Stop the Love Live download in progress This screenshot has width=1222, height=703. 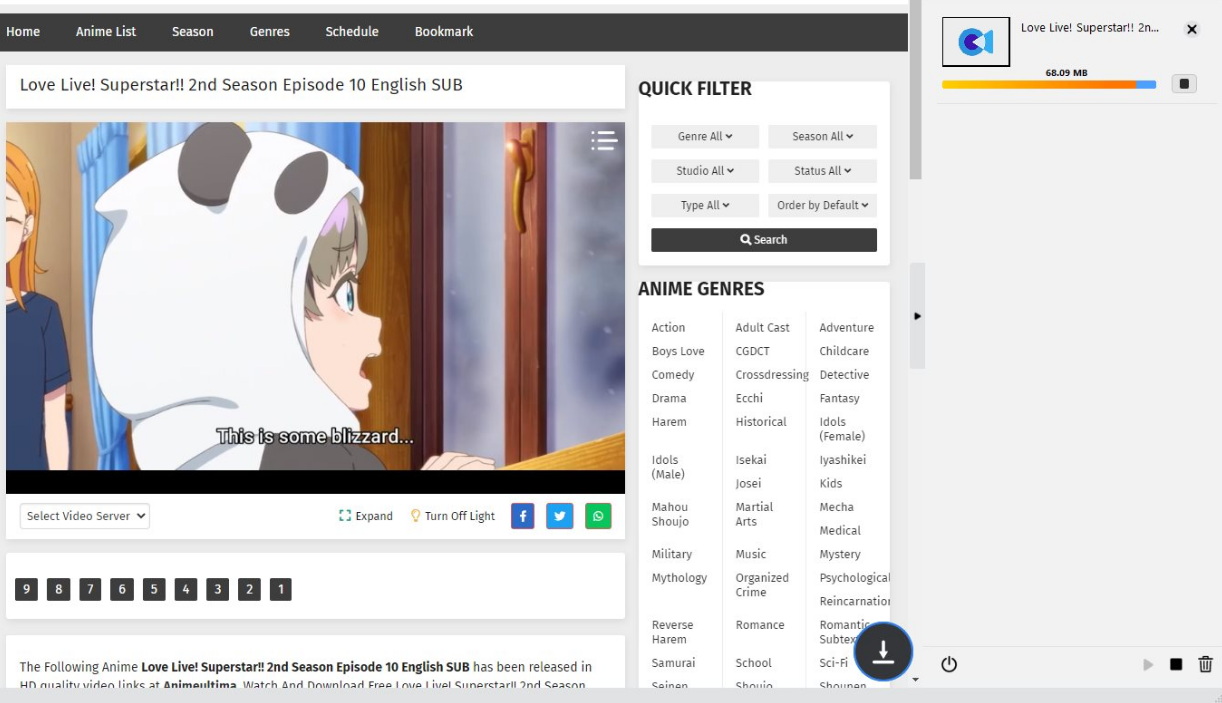(1184, 84)
